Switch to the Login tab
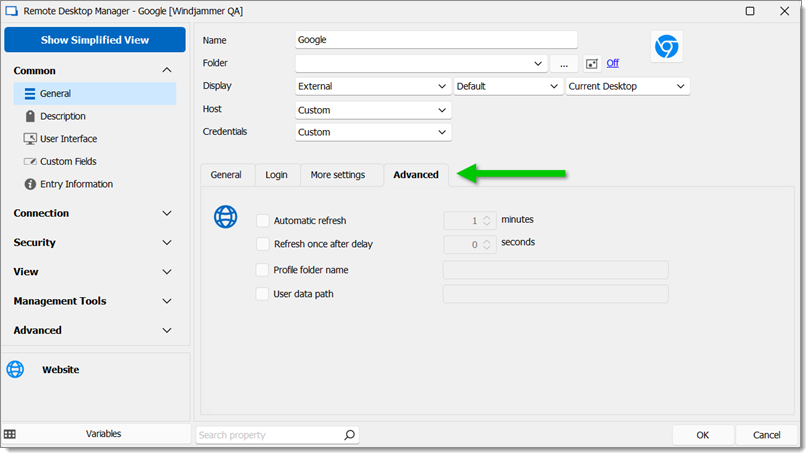Image resolution: width=812 pixels, height=458 pixels. [x=277, y=175]
